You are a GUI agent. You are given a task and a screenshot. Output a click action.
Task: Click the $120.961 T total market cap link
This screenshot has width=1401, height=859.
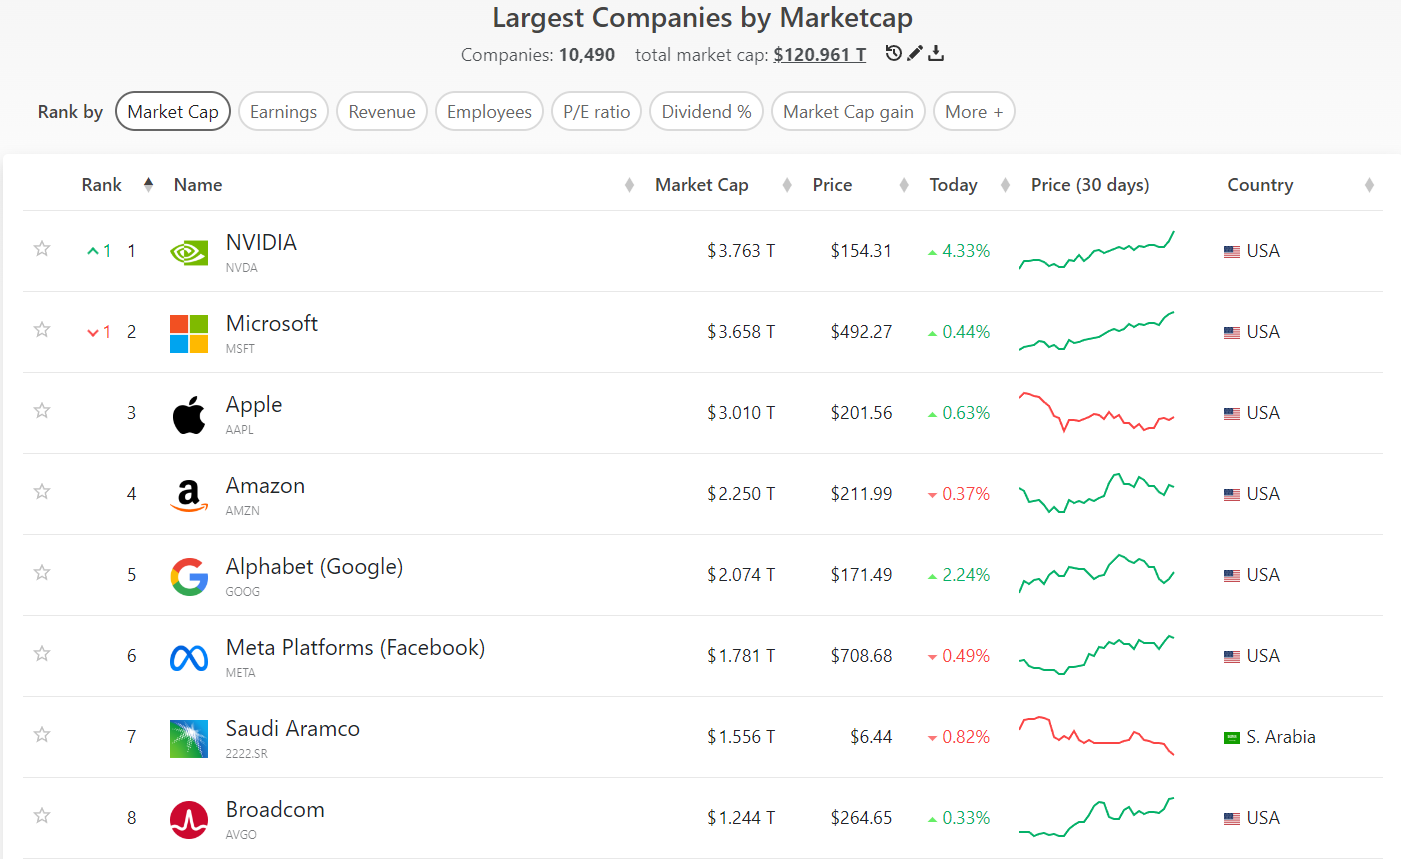coord(820,55)
